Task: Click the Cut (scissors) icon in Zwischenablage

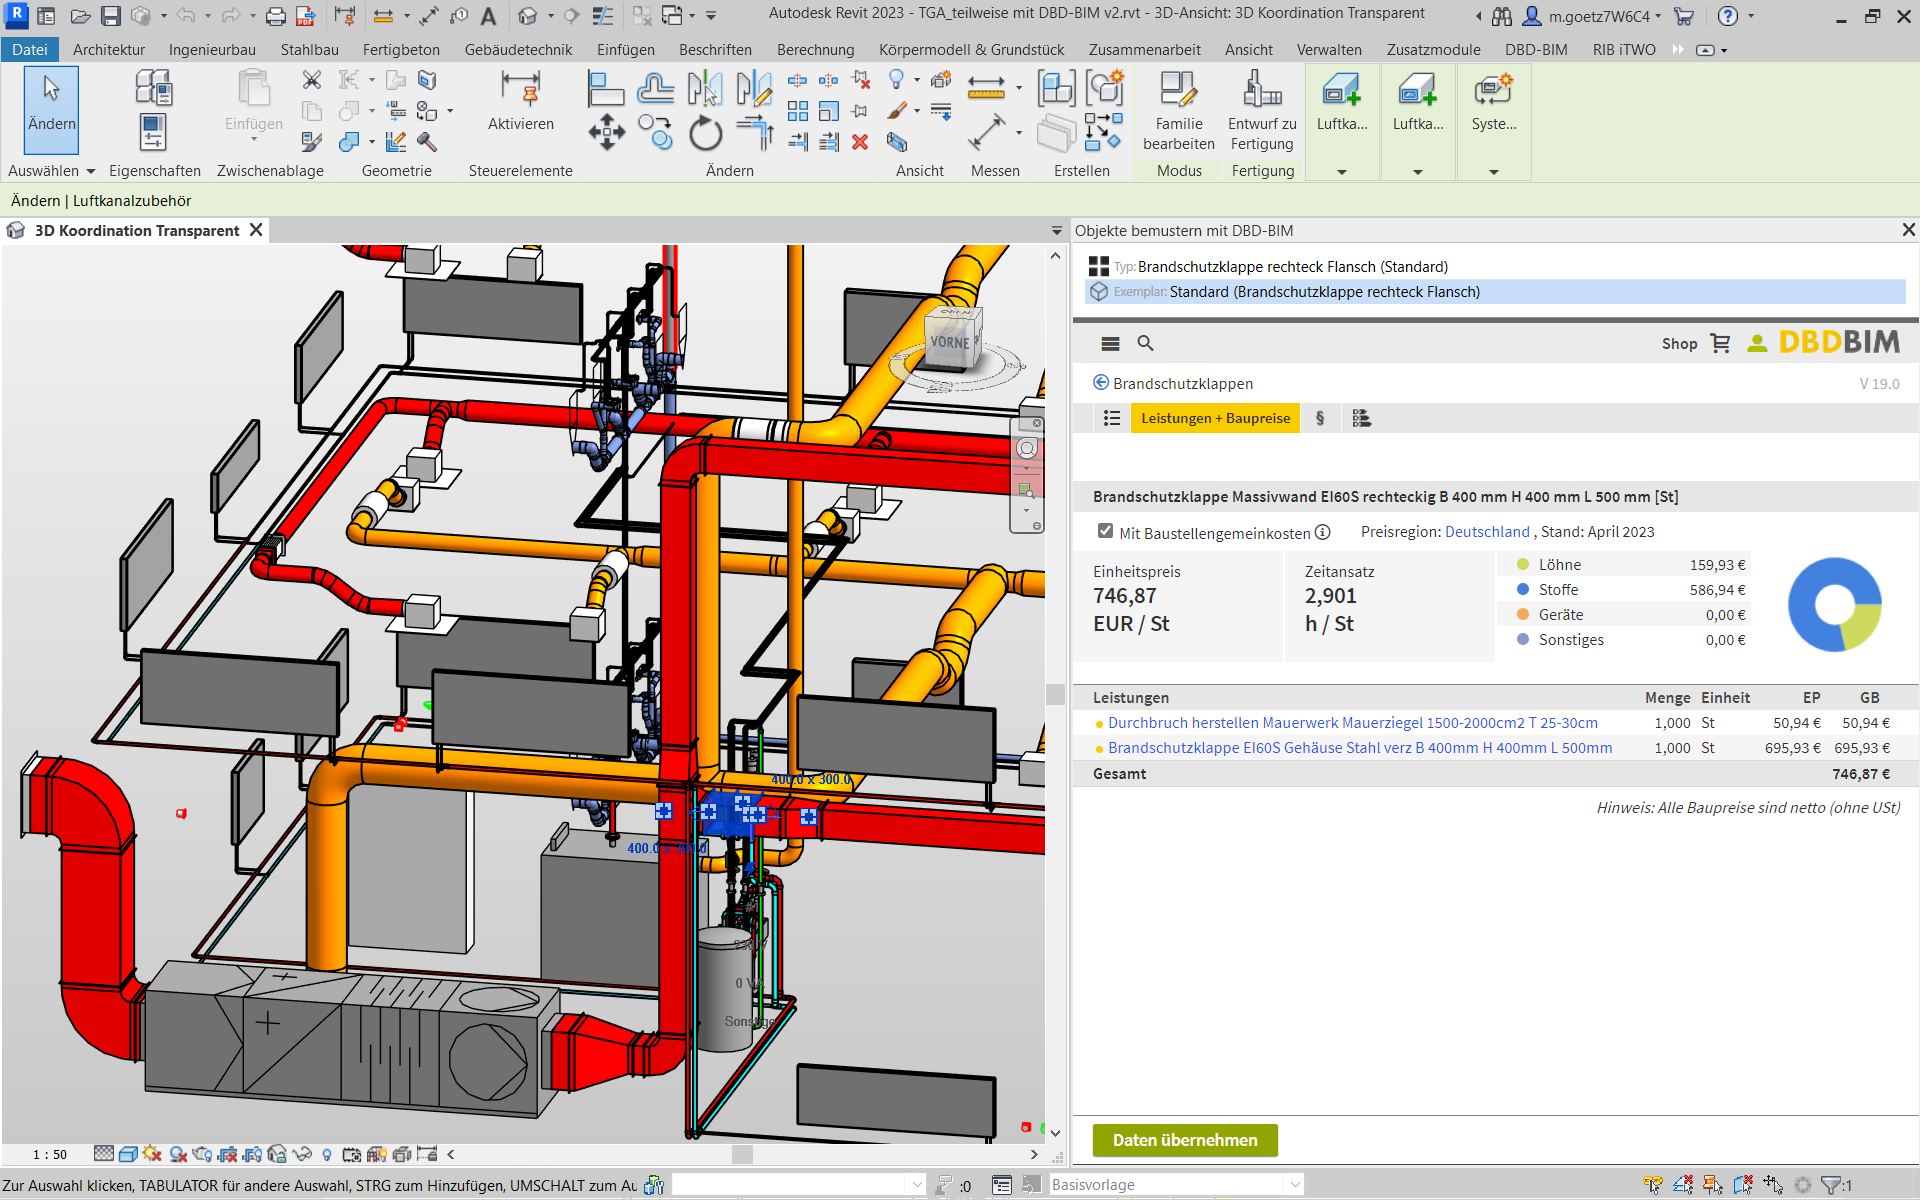Action: tap(312, 80)
